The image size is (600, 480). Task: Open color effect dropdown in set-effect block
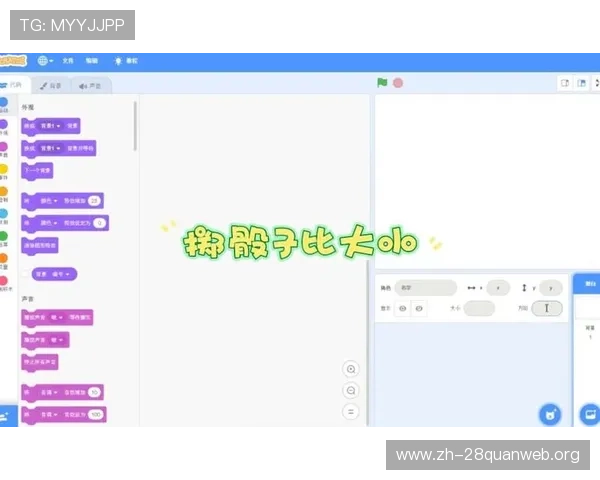(49, 223)
